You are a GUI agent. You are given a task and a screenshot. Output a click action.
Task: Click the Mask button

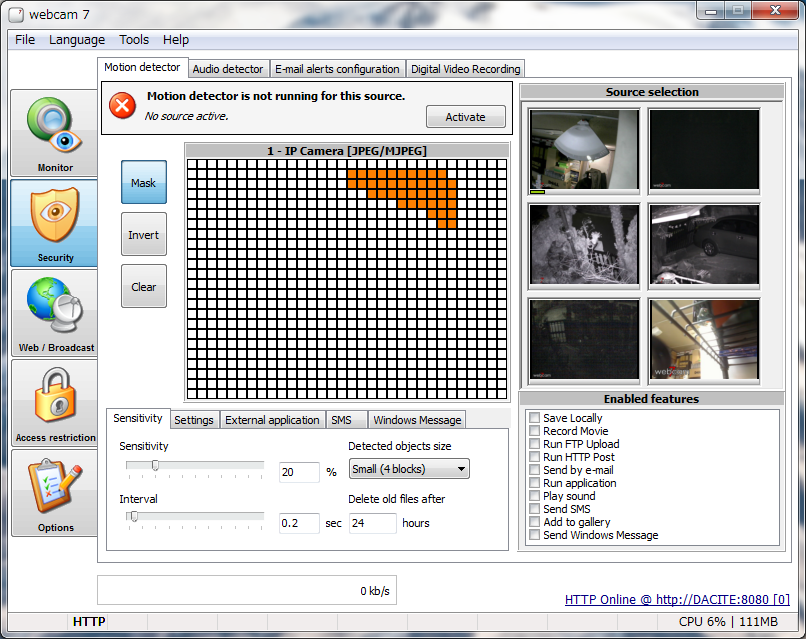(144, 182)
